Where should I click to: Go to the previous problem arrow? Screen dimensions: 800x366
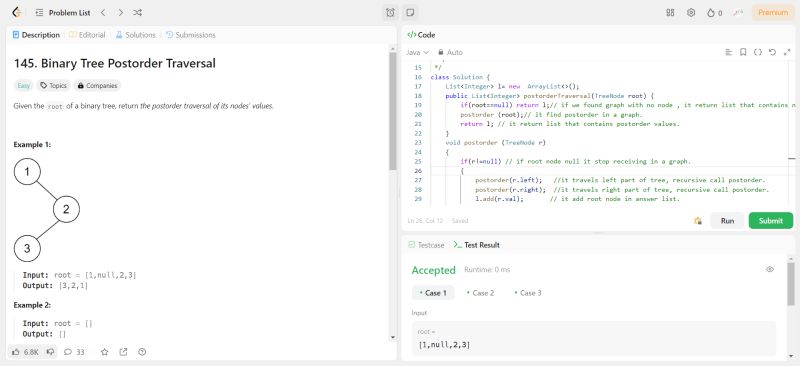[x=103, y=13]
